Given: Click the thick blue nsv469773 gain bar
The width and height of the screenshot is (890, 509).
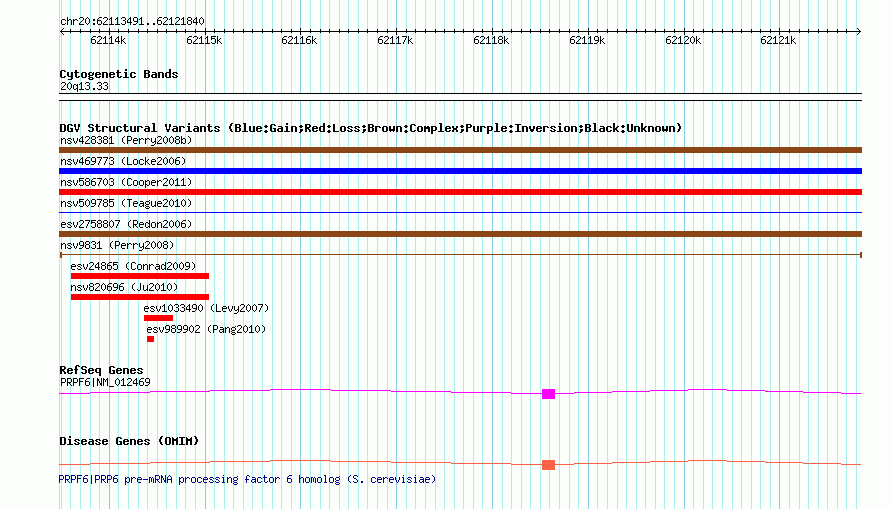Looking at the screenshot, I should click(460, 171).
